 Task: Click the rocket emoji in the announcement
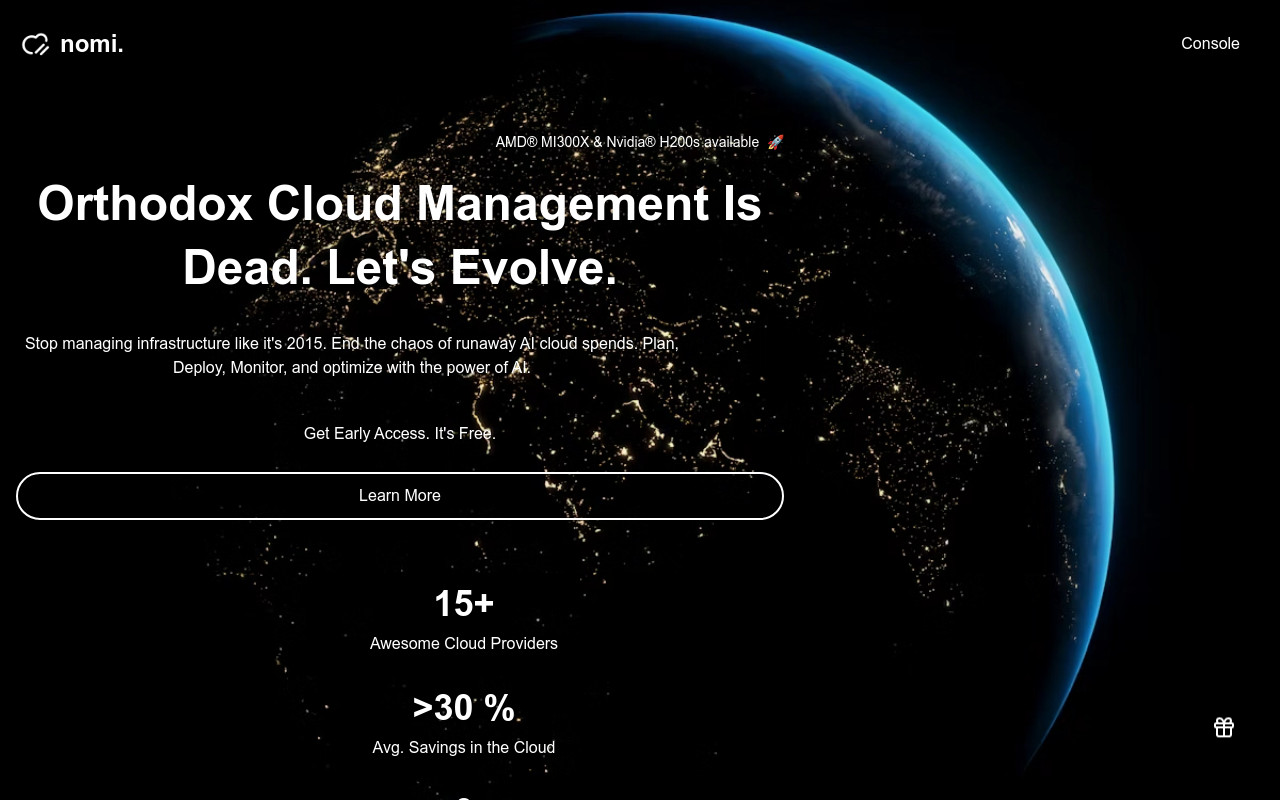(x=776, y=142)
